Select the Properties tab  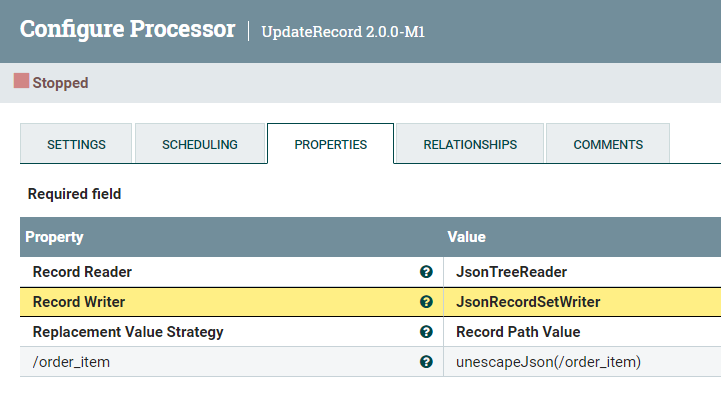[x=330, y=144]
